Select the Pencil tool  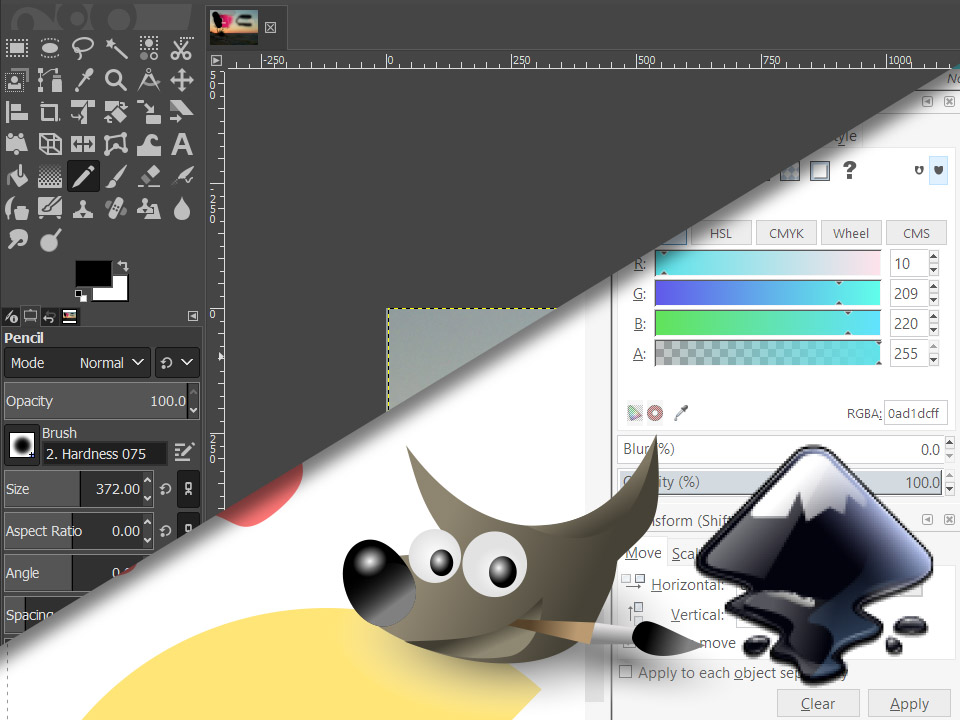[83, 177]
